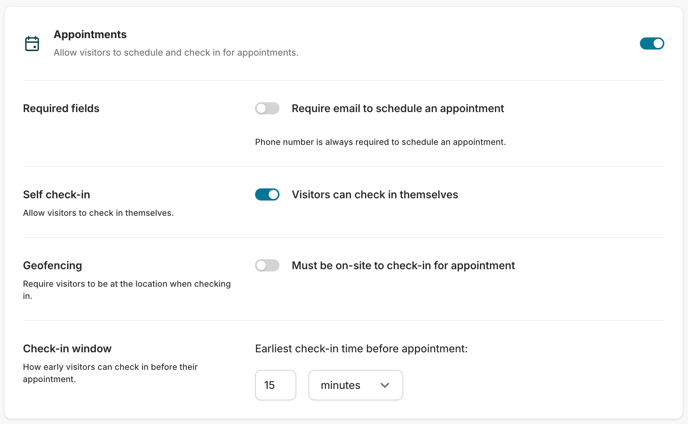This screenshot has width=688, height=424.
Task: Click the Appointments calendar icon
Action: 32,44
